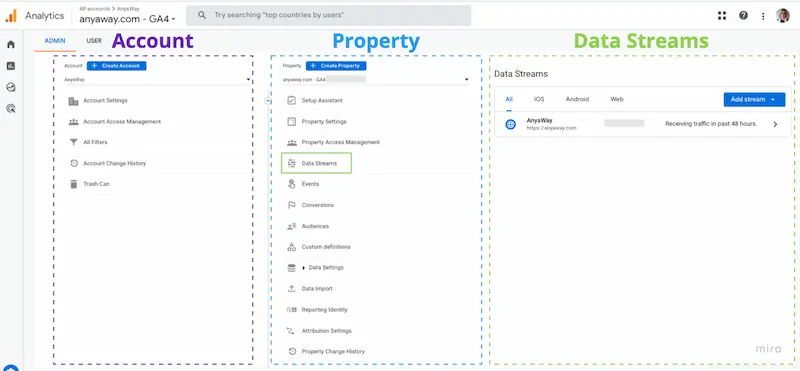The height and width of the screenshot is (371, 800).
Task: Open the AnyaWay stream details chevron
Action: click(775, 124)
